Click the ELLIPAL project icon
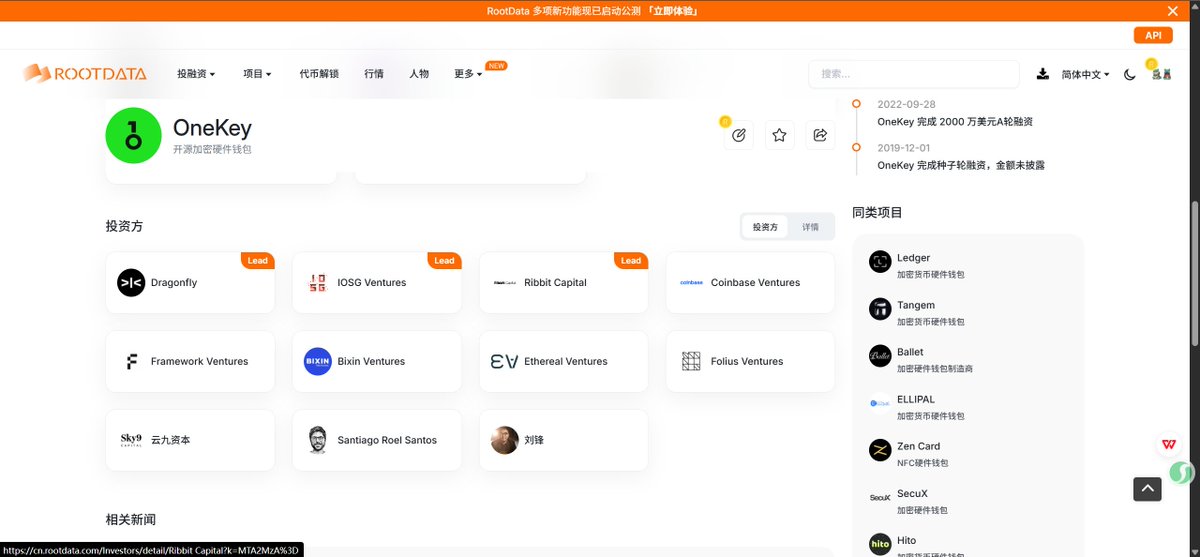Viewport: 1200px width, 557px height. pyautogui.click(x=880, y=402)
